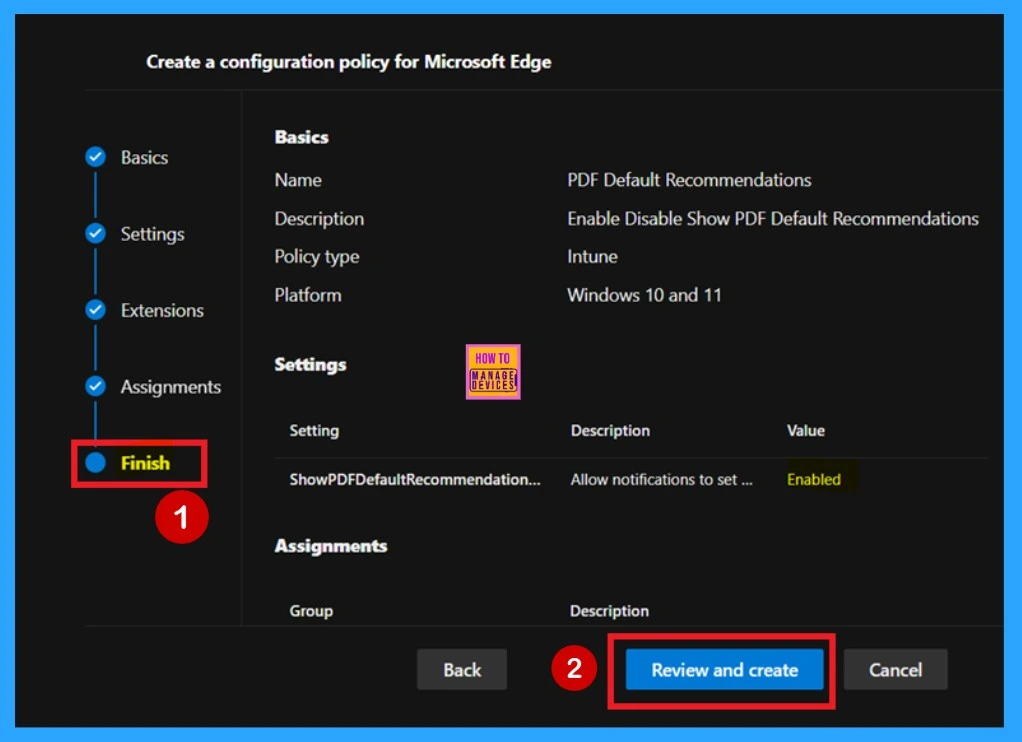
Task: Click the ShowPDFDefaultRecommendation... setting row
Action: [x=630, y=480]
